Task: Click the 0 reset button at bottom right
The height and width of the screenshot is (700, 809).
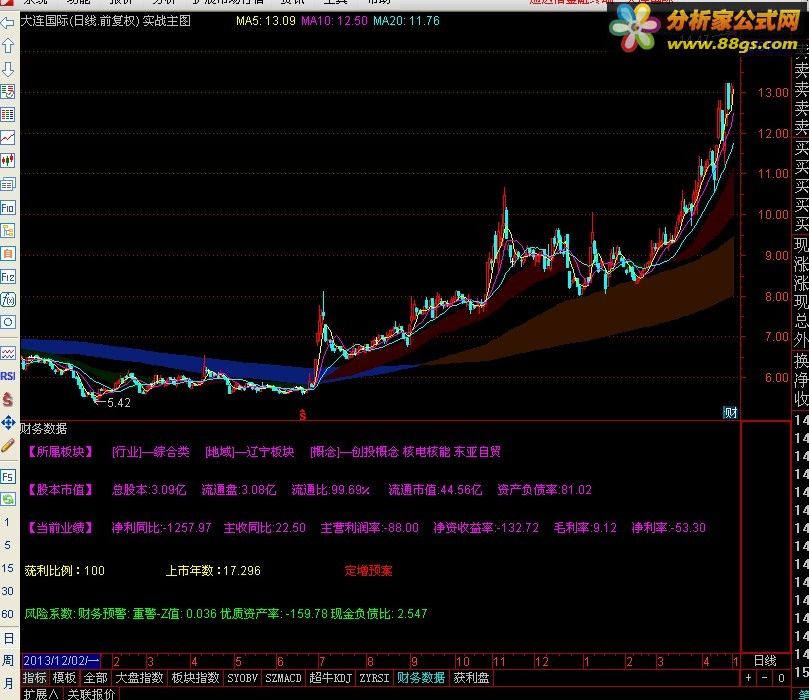Action: [781, 677]
